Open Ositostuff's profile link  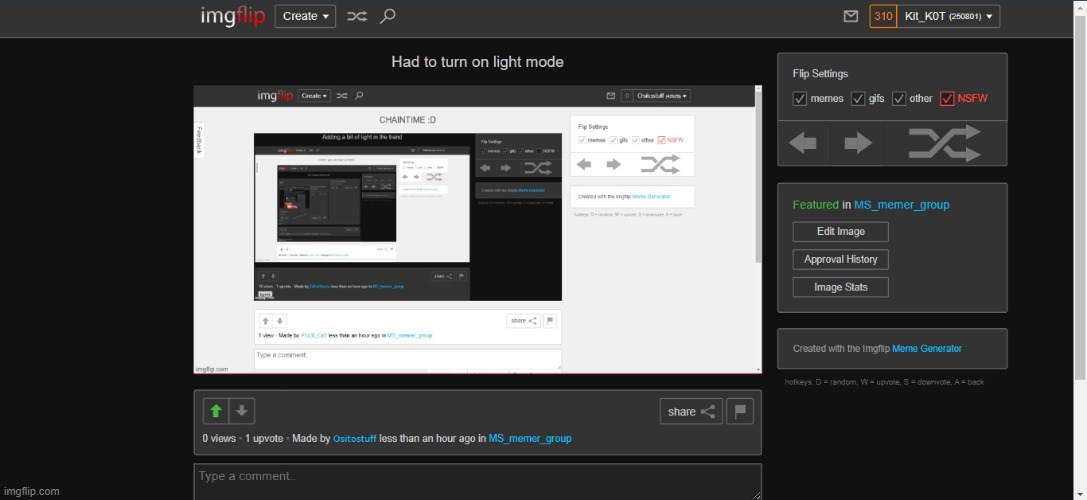pyautogui.click(x=355, y=438)
